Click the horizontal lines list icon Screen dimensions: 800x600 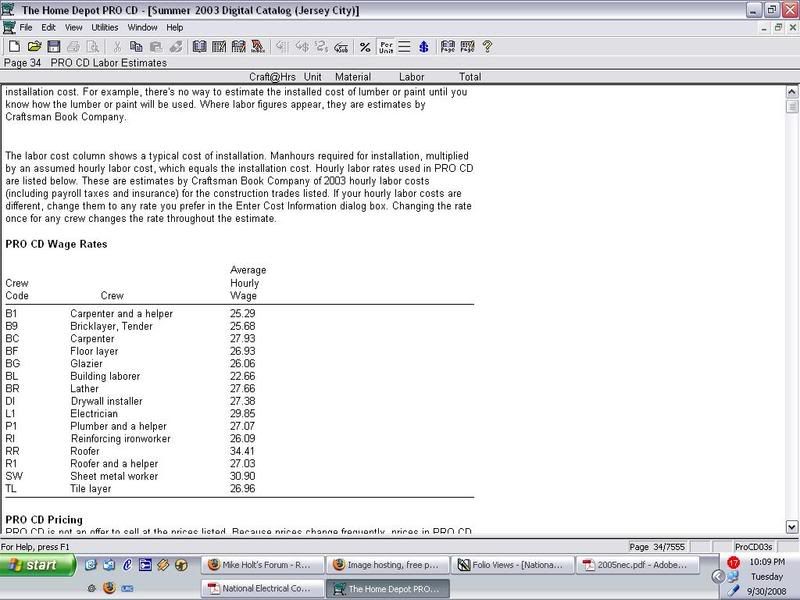(x=404, y=47)
